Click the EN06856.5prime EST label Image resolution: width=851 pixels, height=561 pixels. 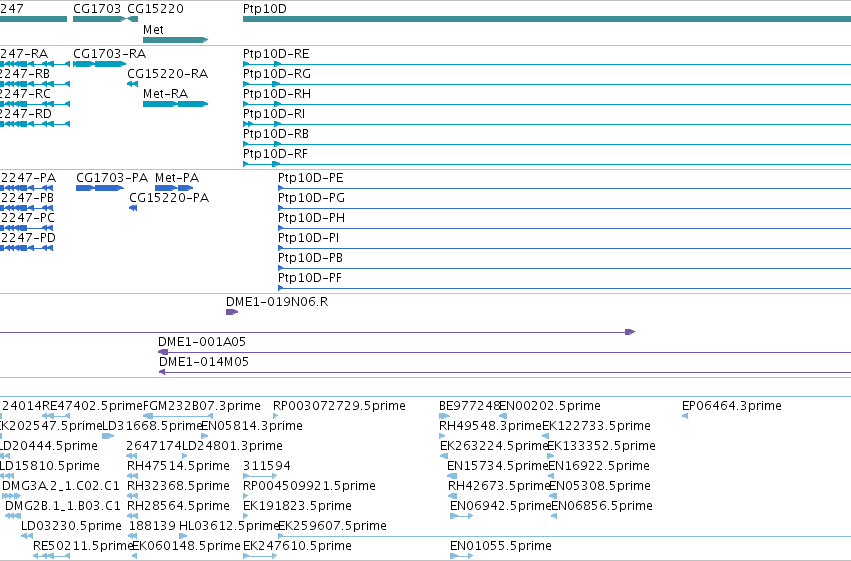pos(602,506)
